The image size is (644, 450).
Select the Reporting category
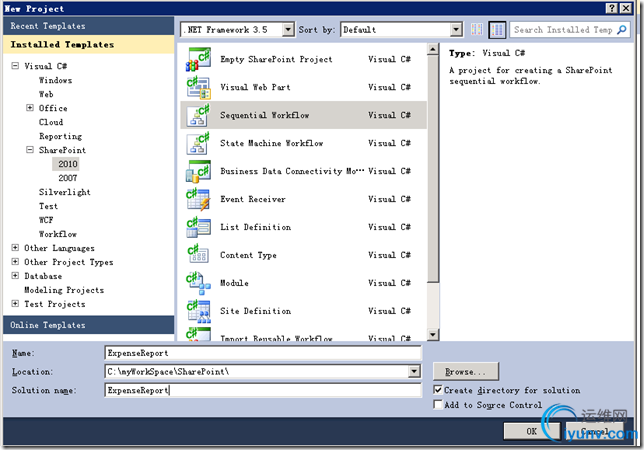point(60,136)
